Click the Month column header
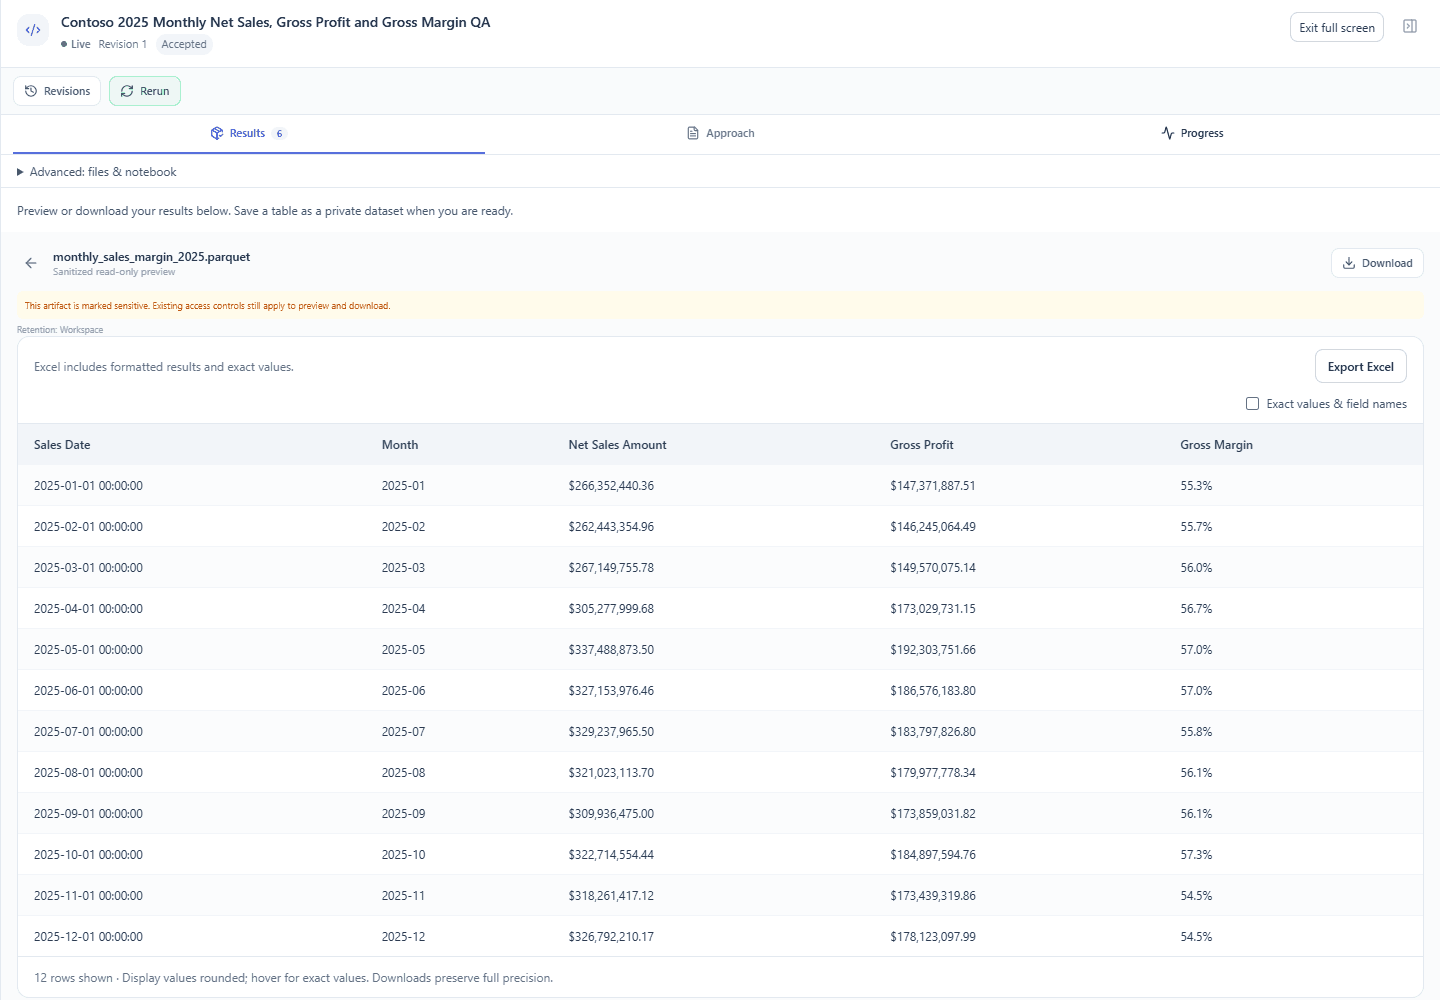The width and height of the screenshot is (1440, 1000). pos(400,445)
